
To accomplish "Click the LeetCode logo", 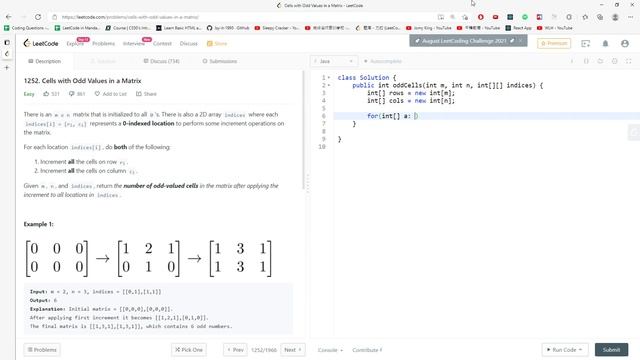I will [41, 43].
